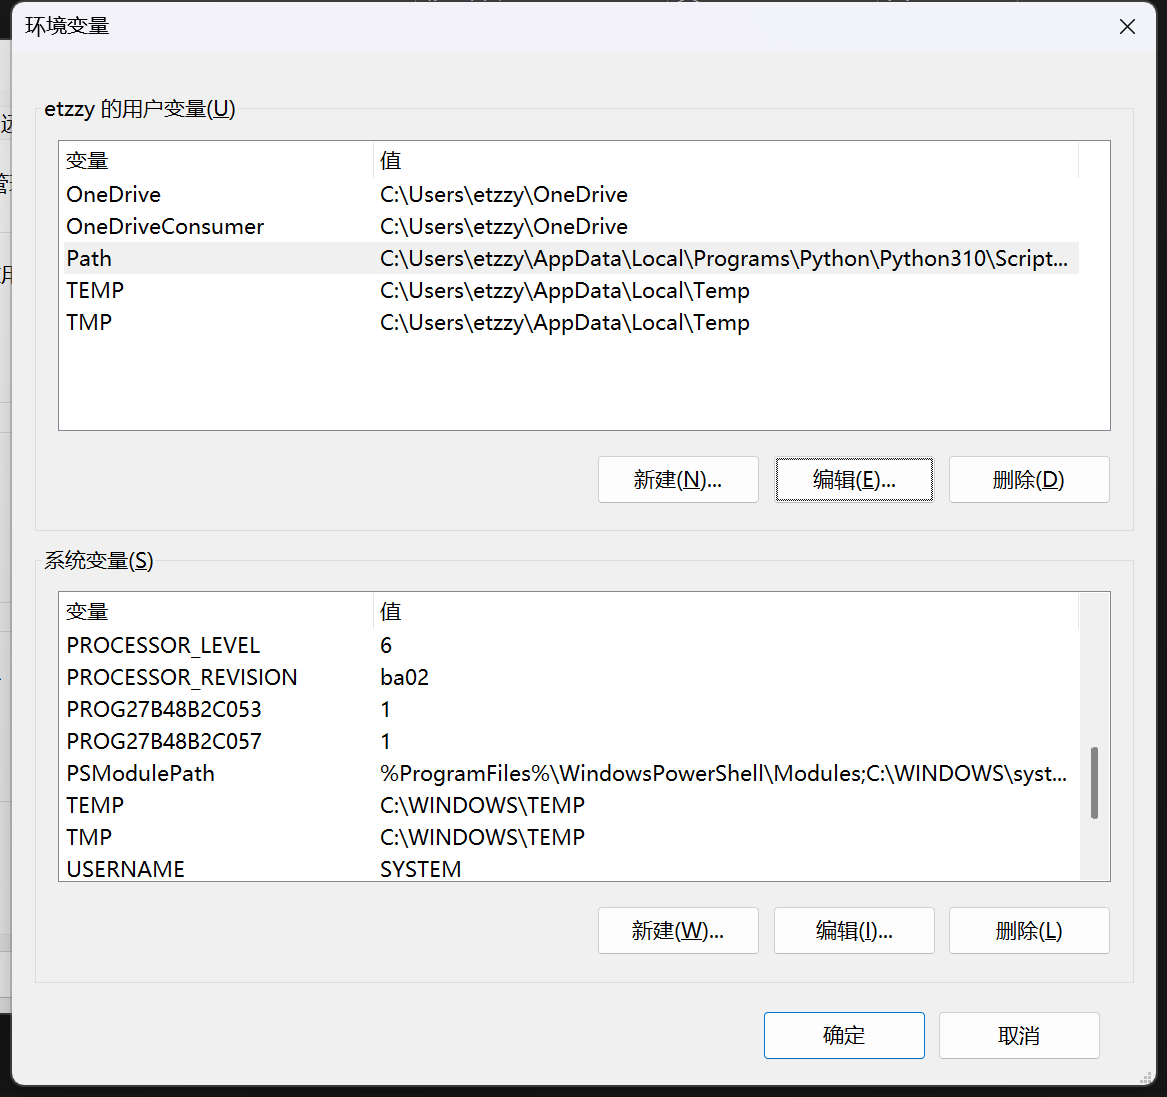Viewport: 1167px width, 1097px height.
Task: Select user TEMP variable with AppData value
Action: [571, 290]
